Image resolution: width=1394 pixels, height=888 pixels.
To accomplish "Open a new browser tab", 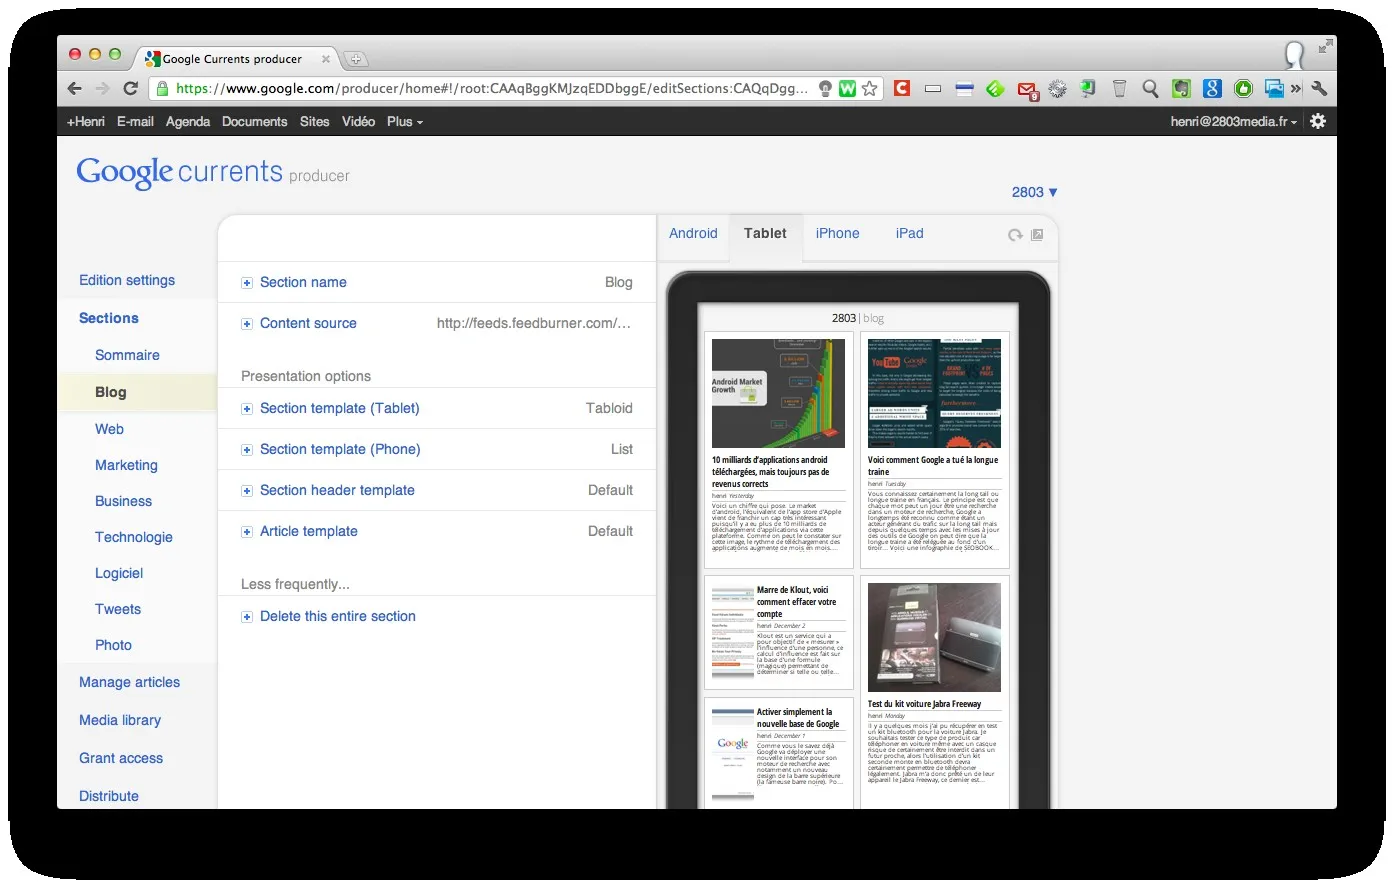I will point(355,59).
